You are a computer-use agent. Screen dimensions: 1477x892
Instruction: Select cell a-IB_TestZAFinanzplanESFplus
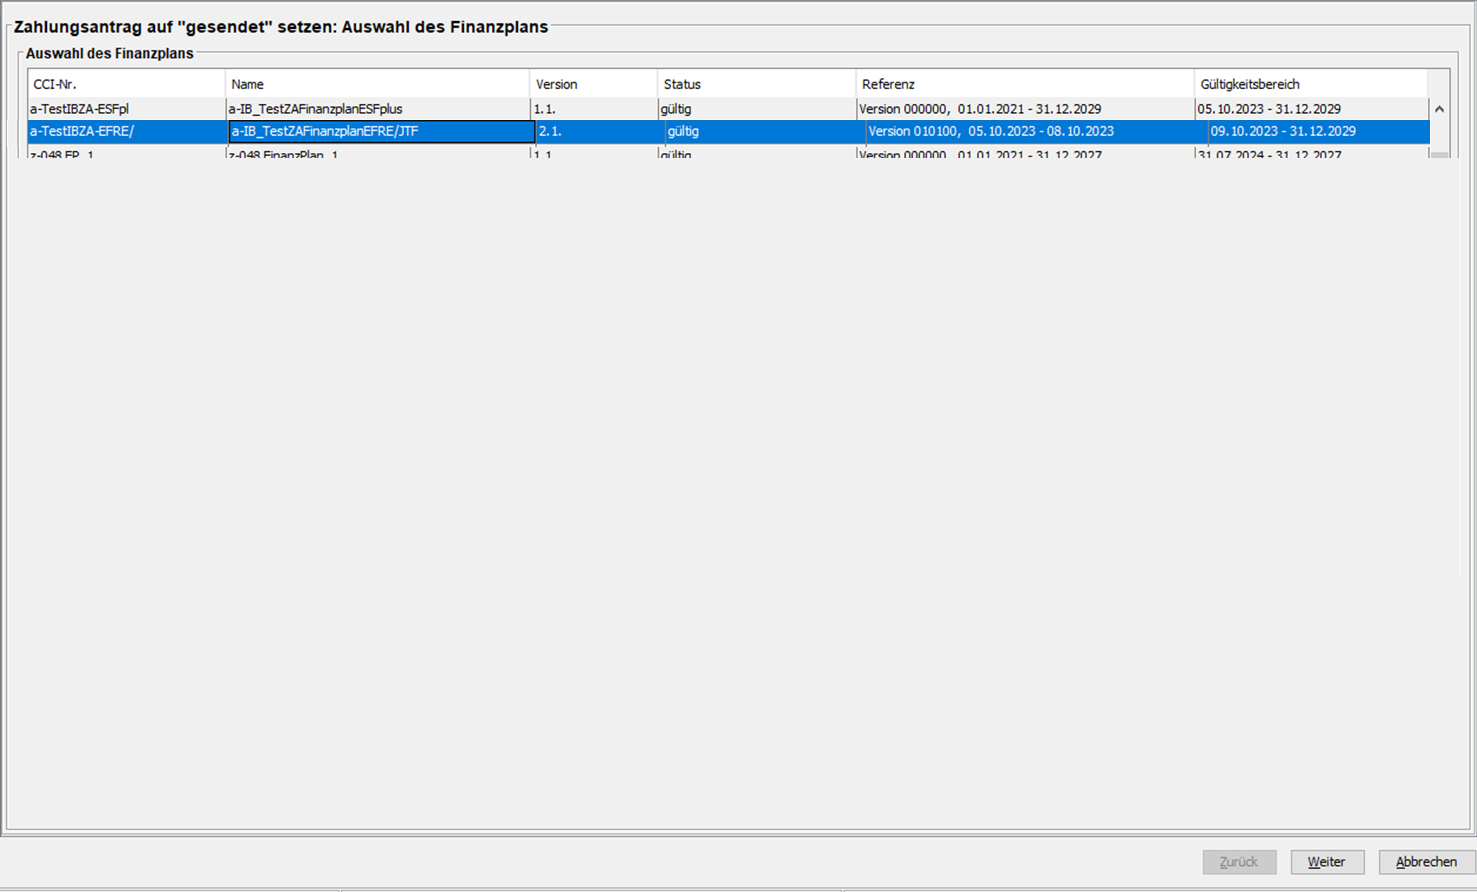pyautogui.click(x=378, y=109)
